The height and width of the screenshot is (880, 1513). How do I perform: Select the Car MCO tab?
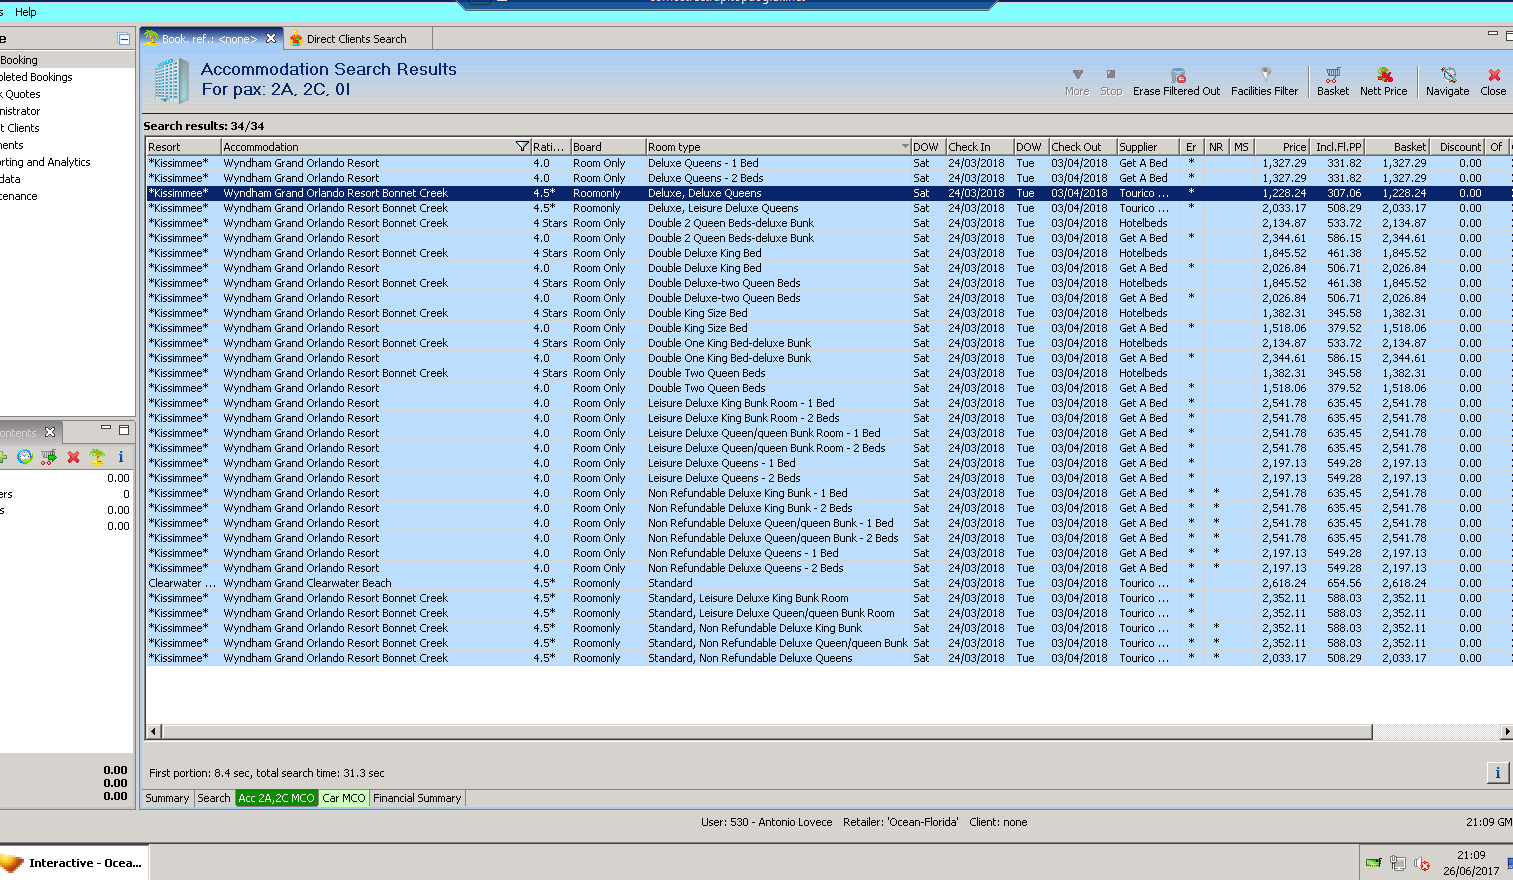pyautogui.click(x=344, y=798)
